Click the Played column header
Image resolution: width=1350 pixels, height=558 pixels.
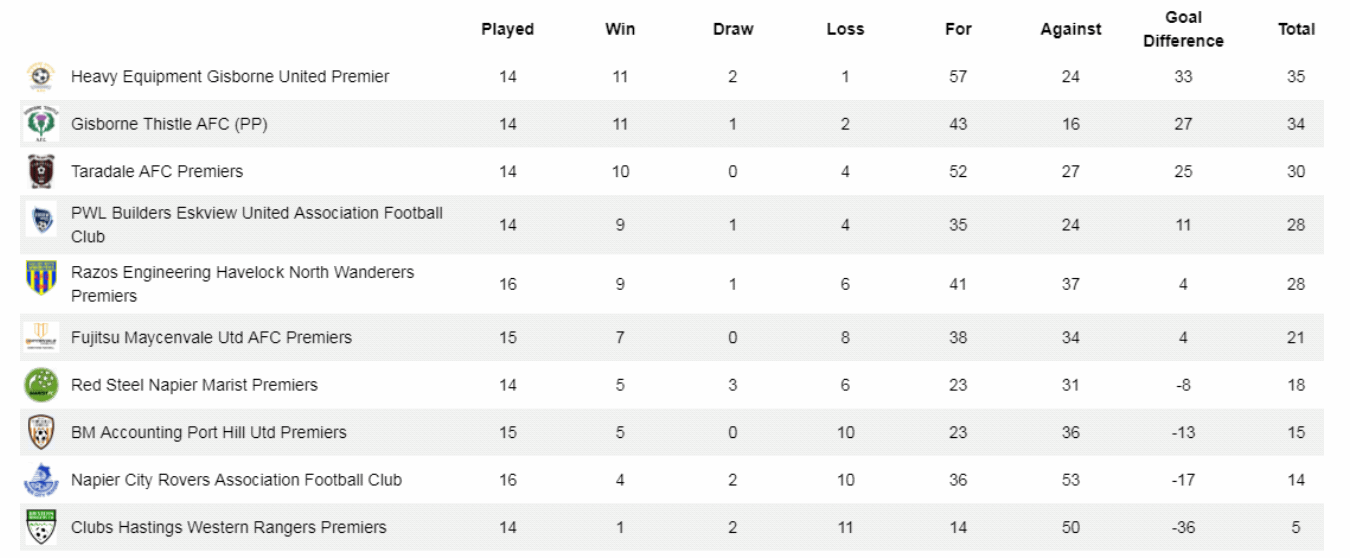pyautogui.click(x=507, y=29)
